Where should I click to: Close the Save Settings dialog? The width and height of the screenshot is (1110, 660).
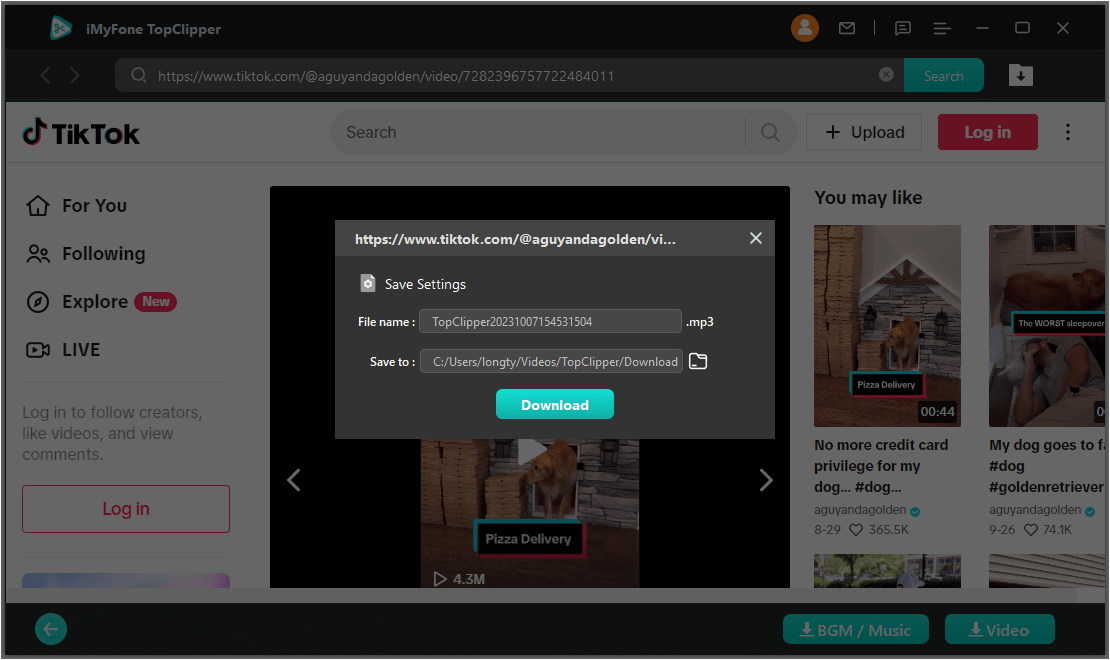(x=756, y=238)
